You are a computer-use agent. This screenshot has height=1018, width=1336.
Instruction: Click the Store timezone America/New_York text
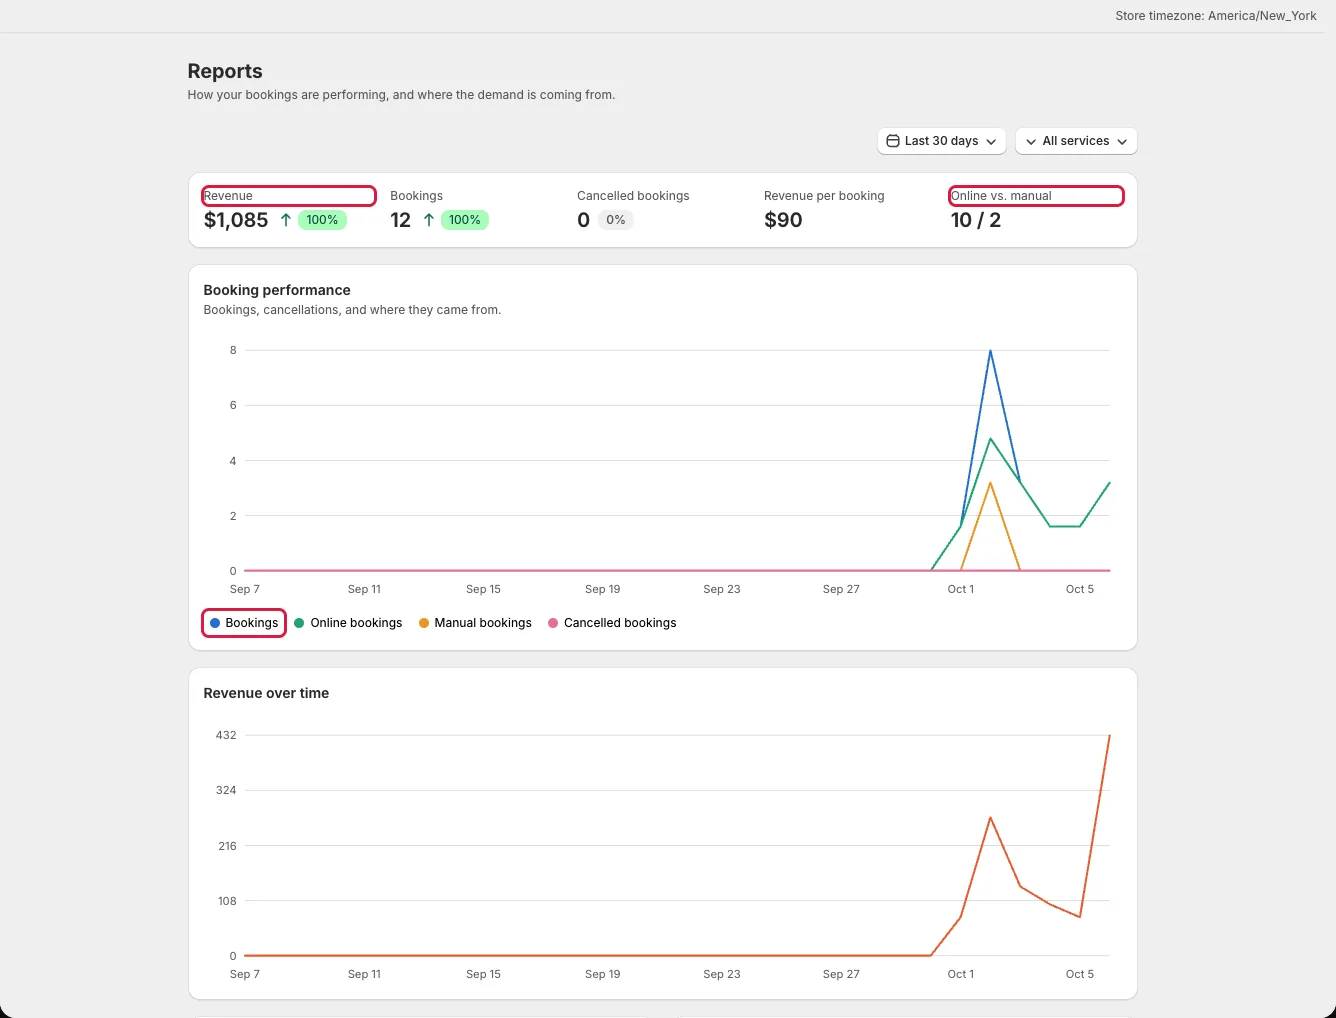tap(1216, 16)
